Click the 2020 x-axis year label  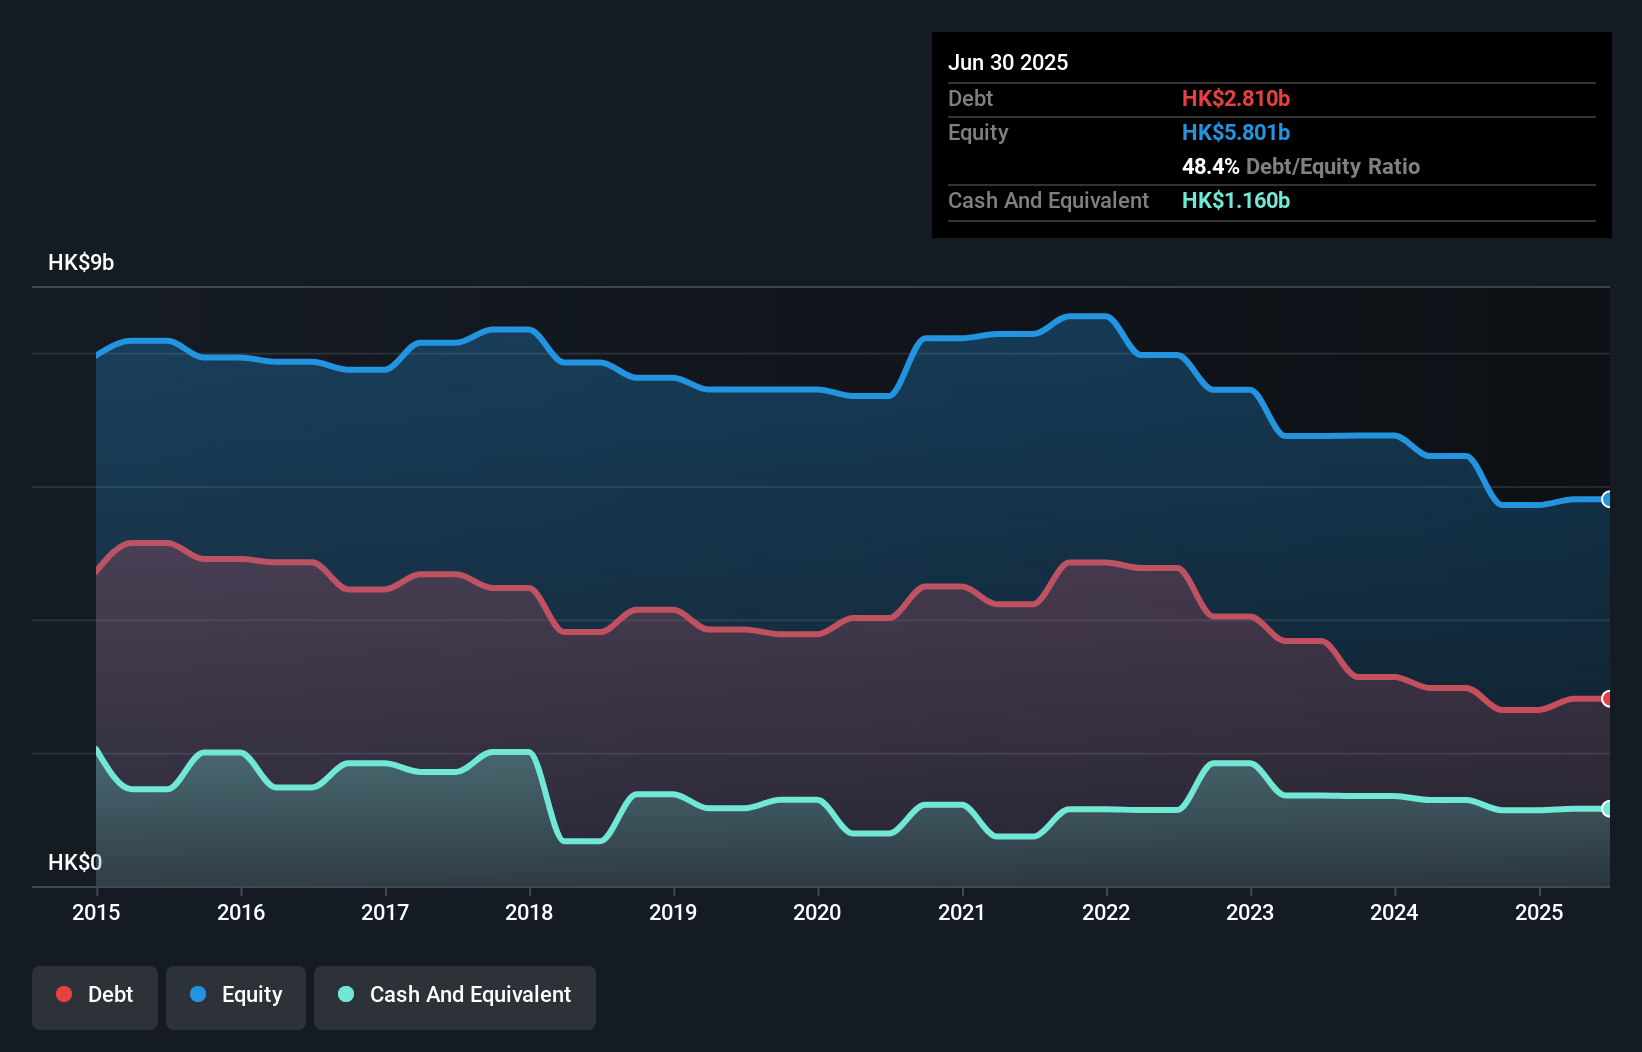(x=817, y=912)
